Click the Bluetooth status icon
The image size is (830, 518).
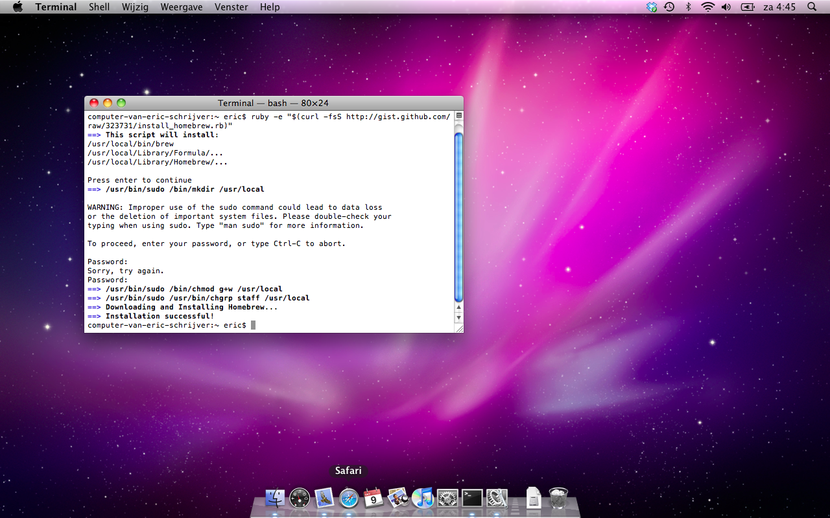pos(688,7)
